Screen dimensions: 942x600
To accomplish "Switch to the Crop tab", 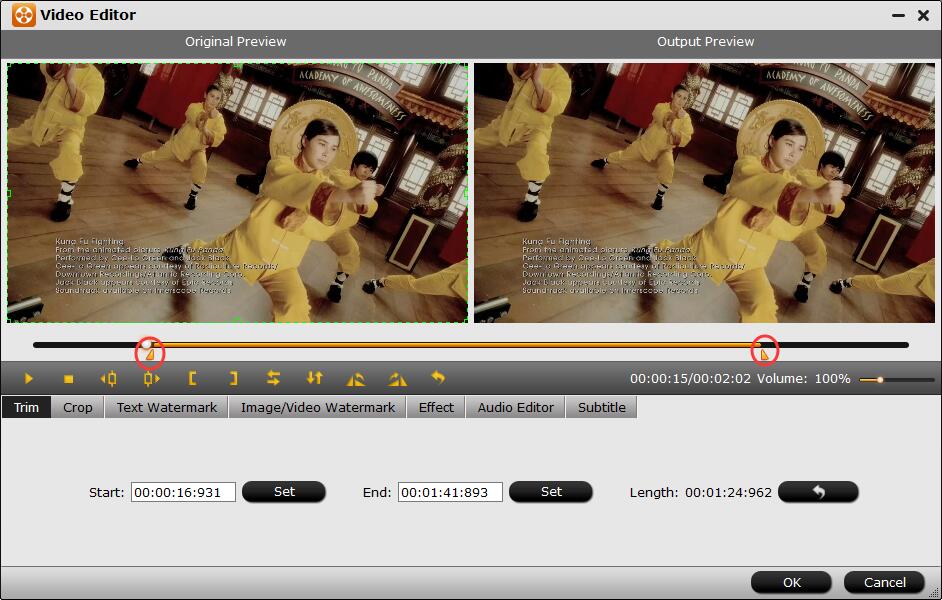I will tap(78, 407).
